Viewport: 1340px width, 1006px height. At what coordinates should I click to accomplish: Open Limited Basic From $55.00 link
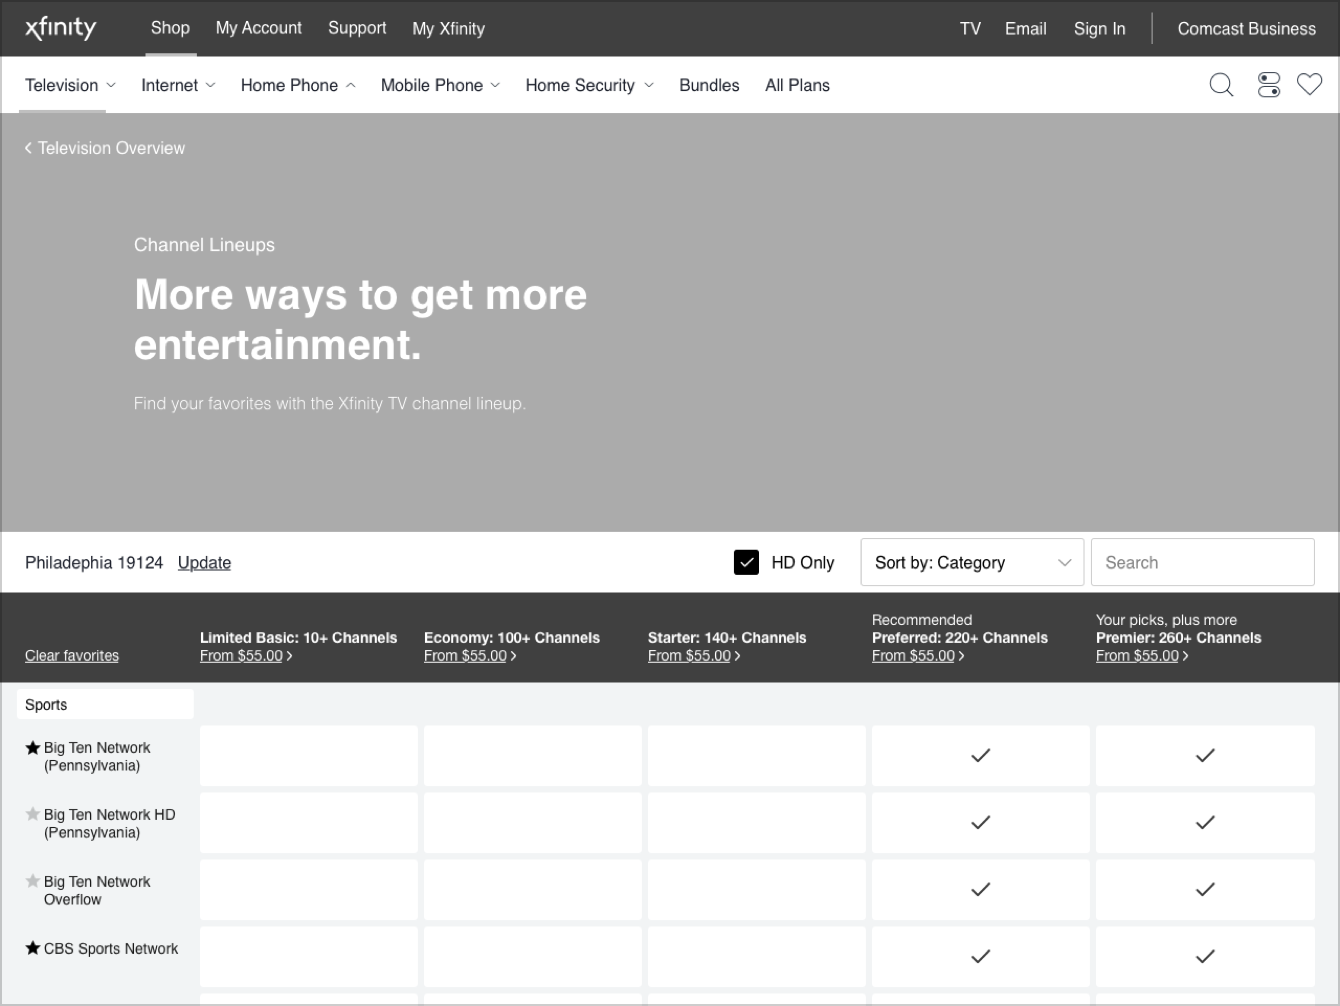(246, 656)
